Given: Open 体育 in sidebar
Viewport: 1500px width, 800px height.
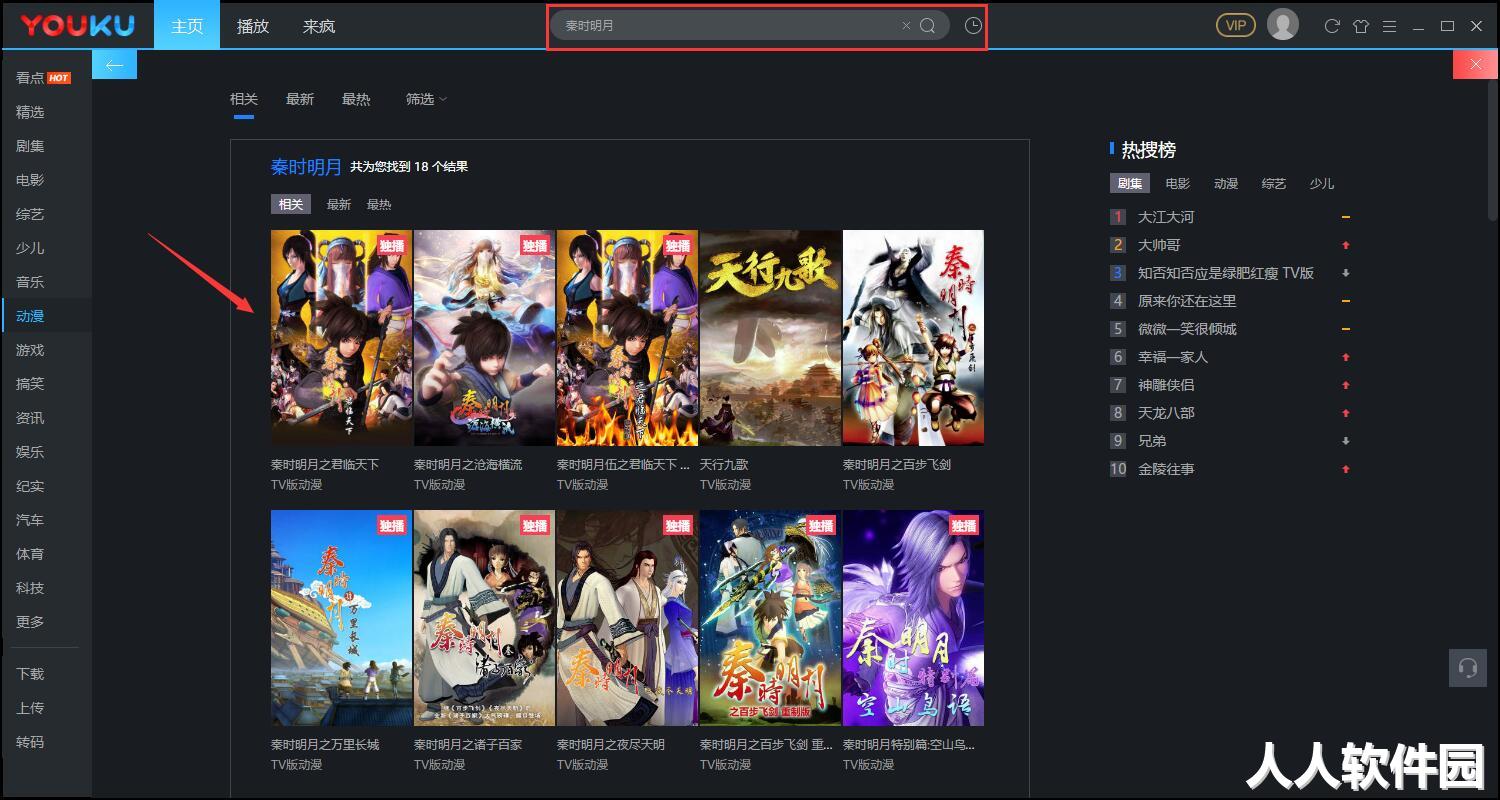Looking at the screenshot, I should (x=30, y=554).
